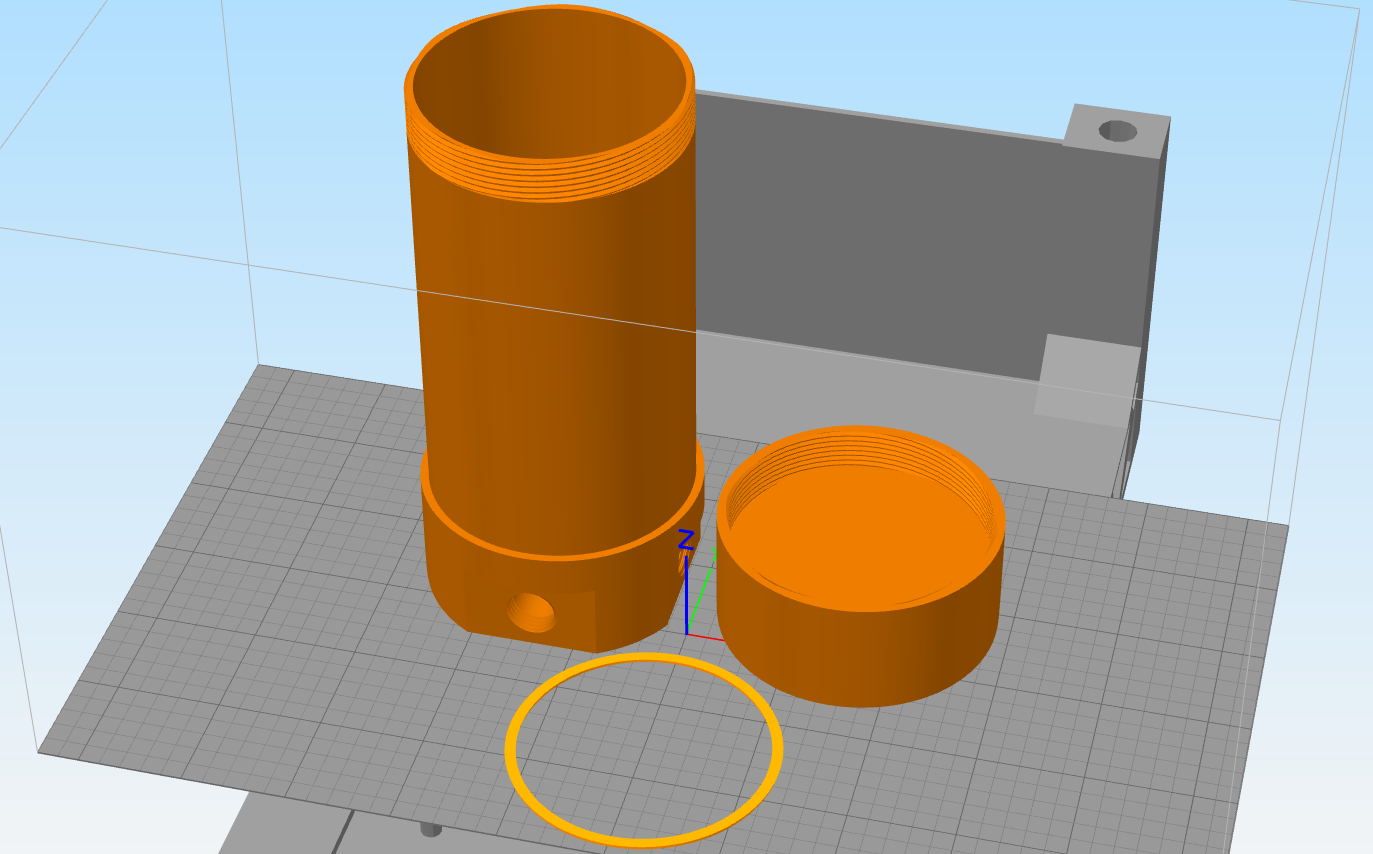
Task: Select the threaded screw cap model
Action: tap(860, 566)
